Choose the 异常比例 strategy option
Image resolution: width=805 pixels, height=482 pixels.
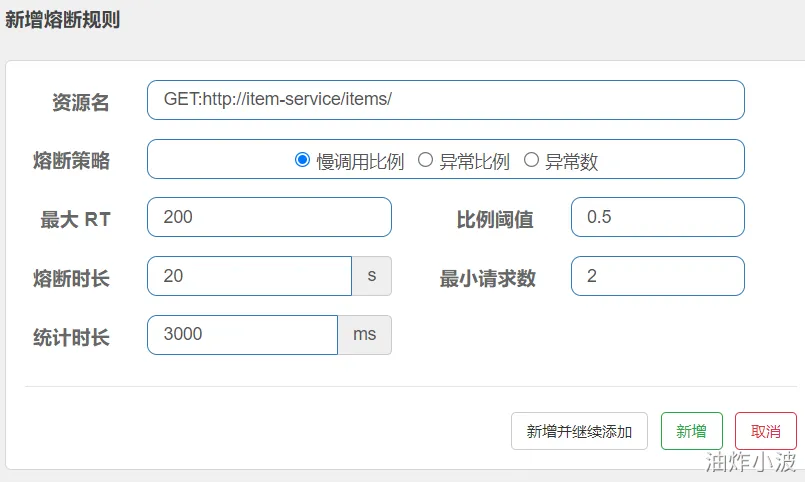425,160
